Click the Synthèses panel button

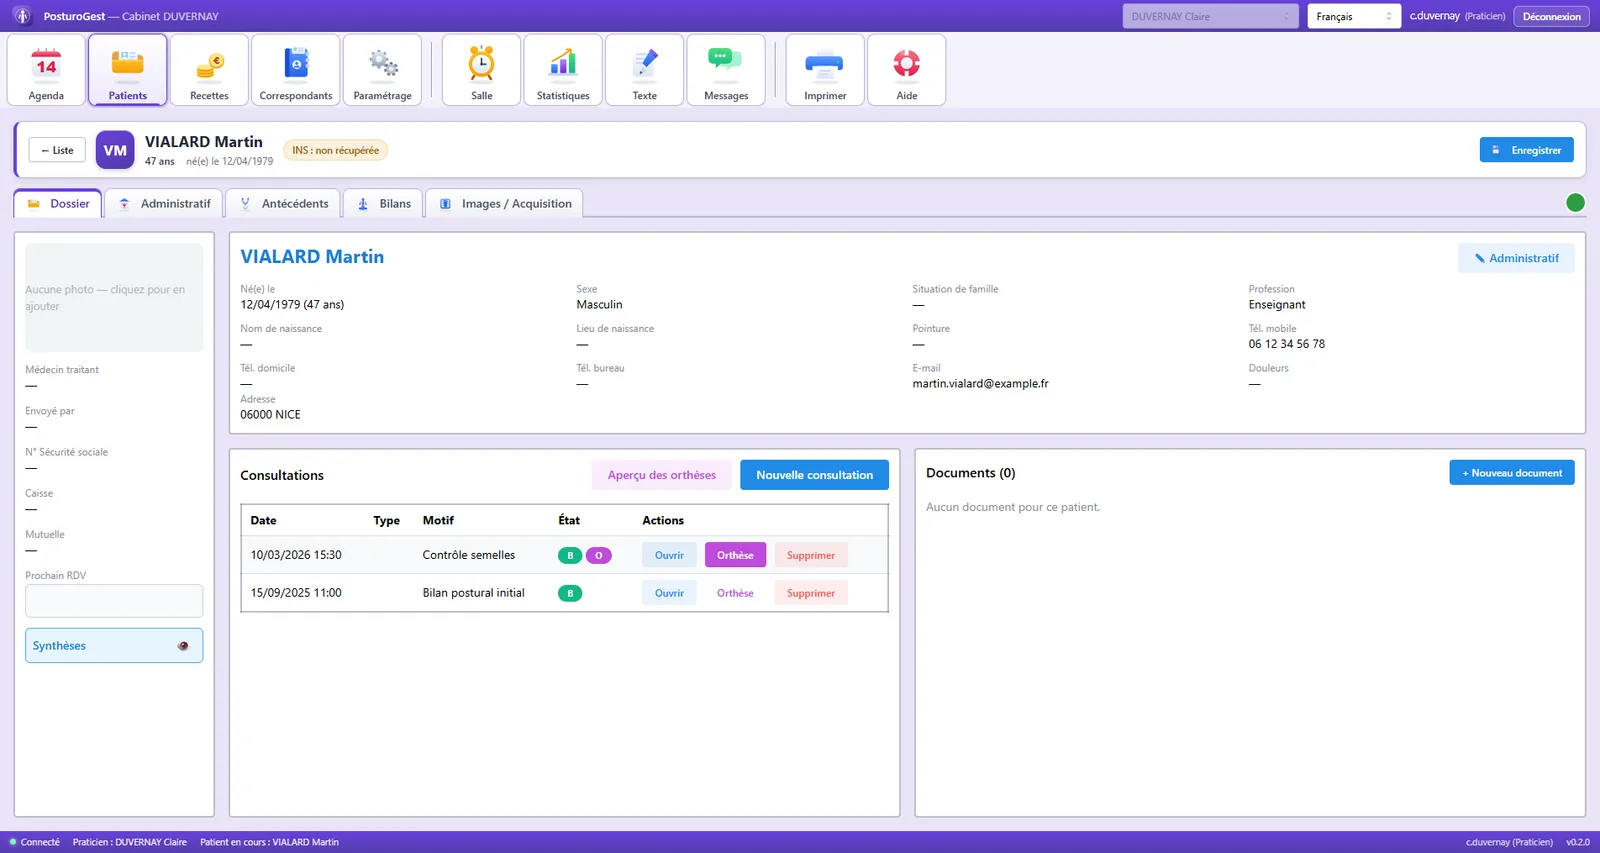114,646
